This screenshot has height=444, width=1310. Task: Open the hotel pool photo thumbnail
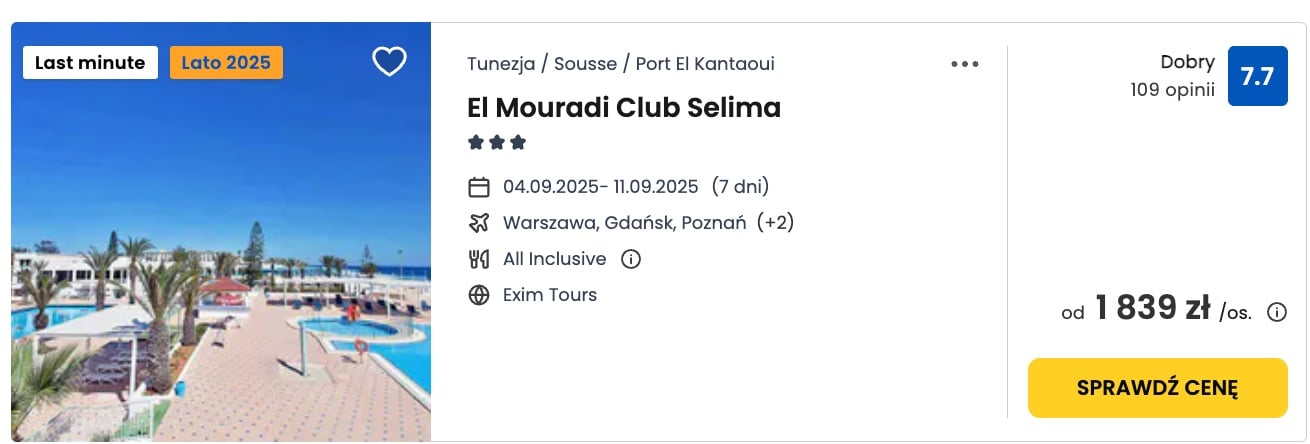(x=221, y=232)
